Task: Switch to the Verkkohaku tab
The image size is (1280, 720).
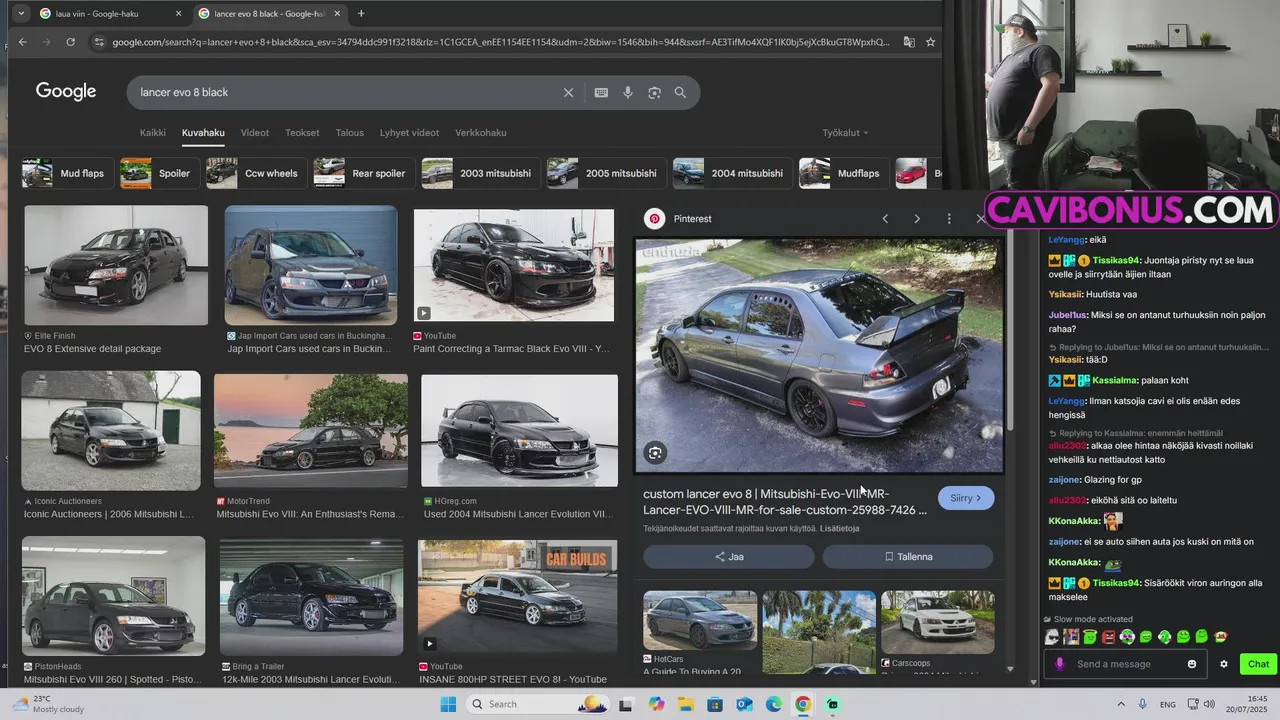Action: [x=481, y=132]
